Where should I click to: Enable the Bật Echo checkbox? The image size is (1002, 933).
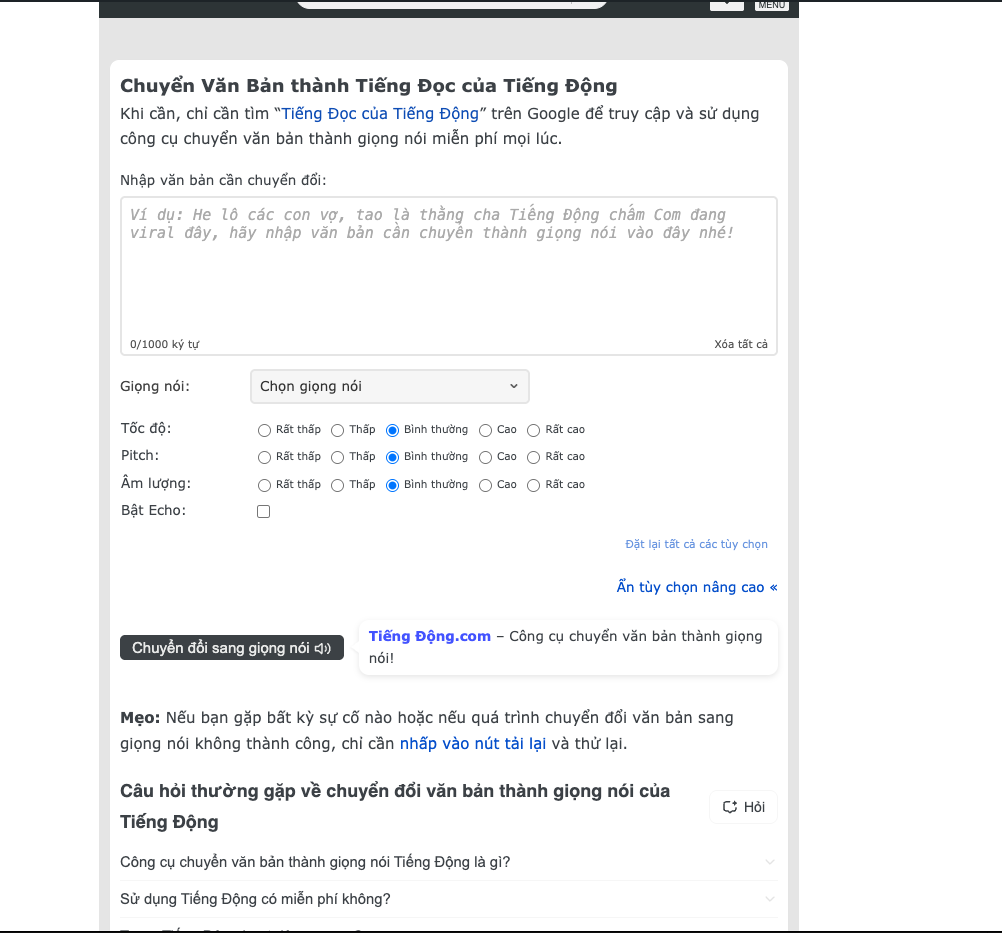[x=263, y=511]
